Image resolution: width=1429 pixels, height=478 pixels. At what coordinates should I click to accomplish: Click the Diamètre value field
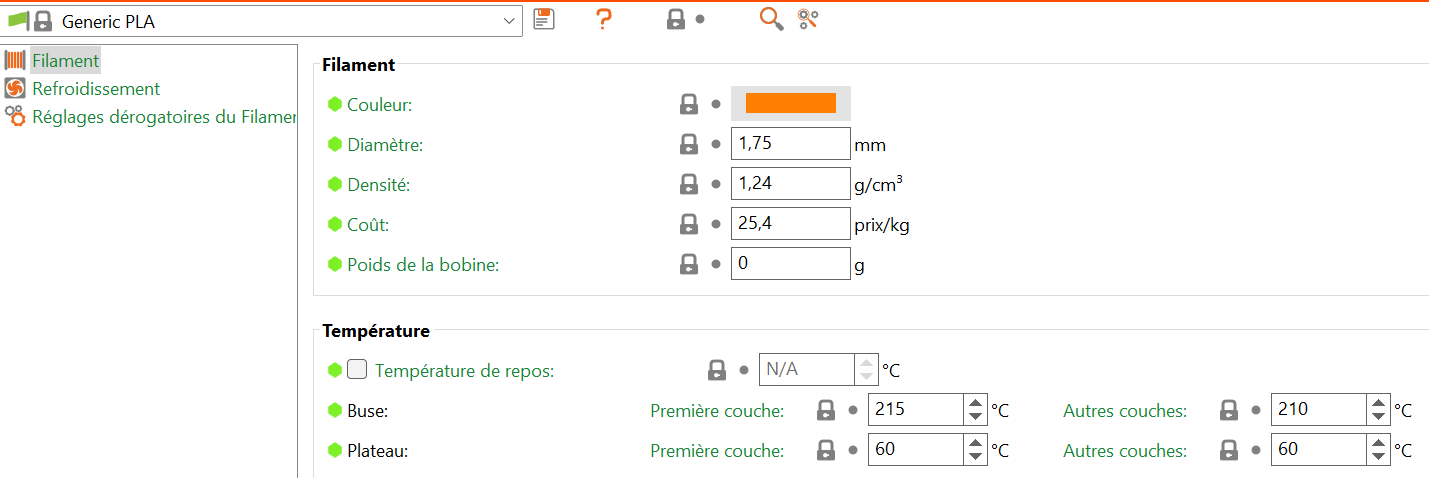(790, 144)
